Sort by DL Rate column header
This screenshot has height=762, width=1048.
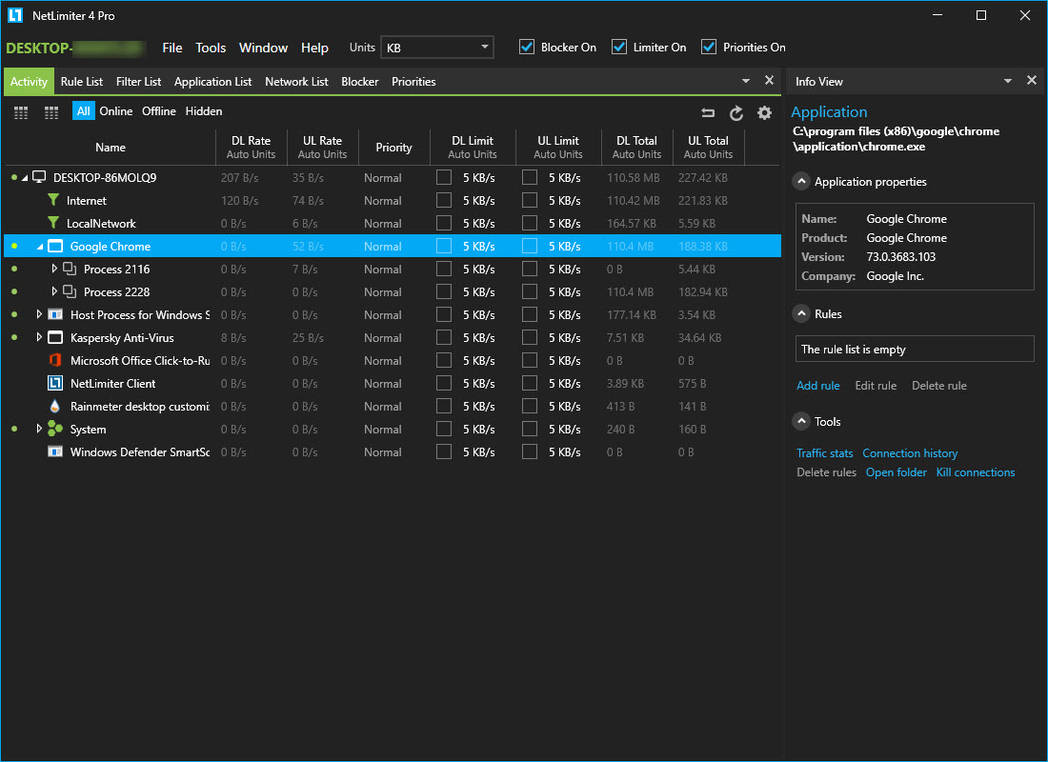[251, 147]
